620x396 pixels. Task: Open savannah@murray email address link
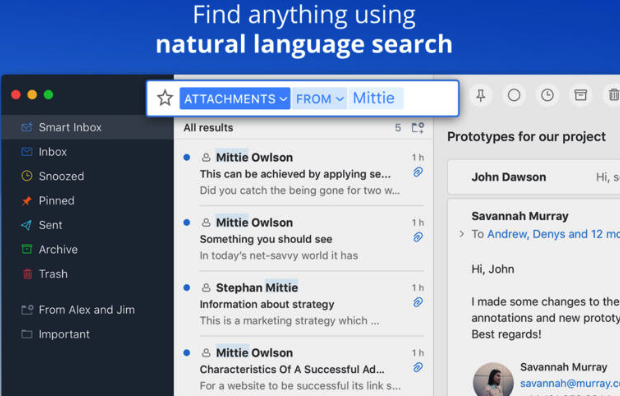[570, 383]
